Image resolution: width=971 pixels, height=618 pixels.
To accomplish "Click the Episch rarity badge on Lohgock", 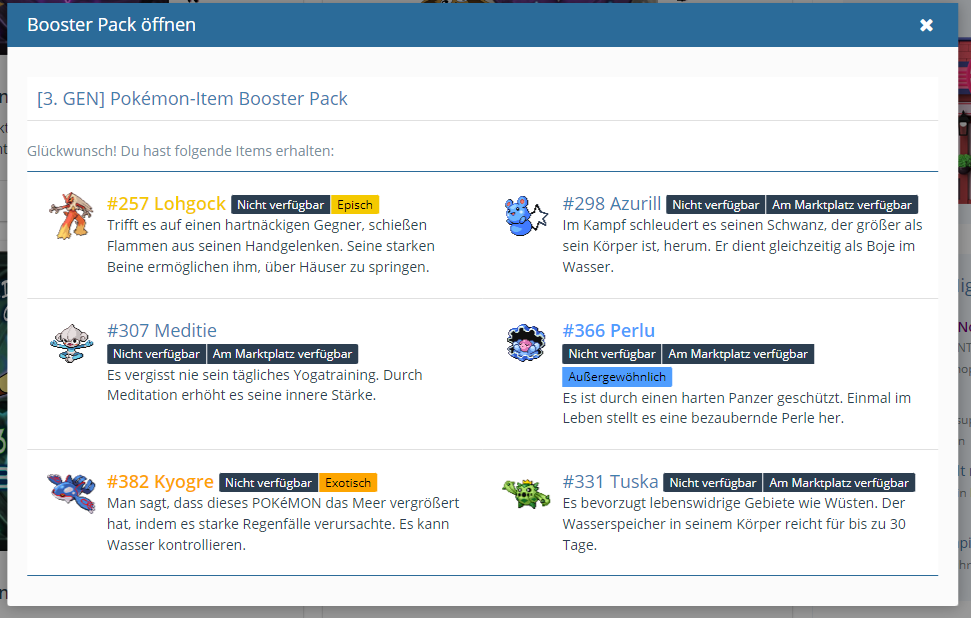I will (355, 205).
